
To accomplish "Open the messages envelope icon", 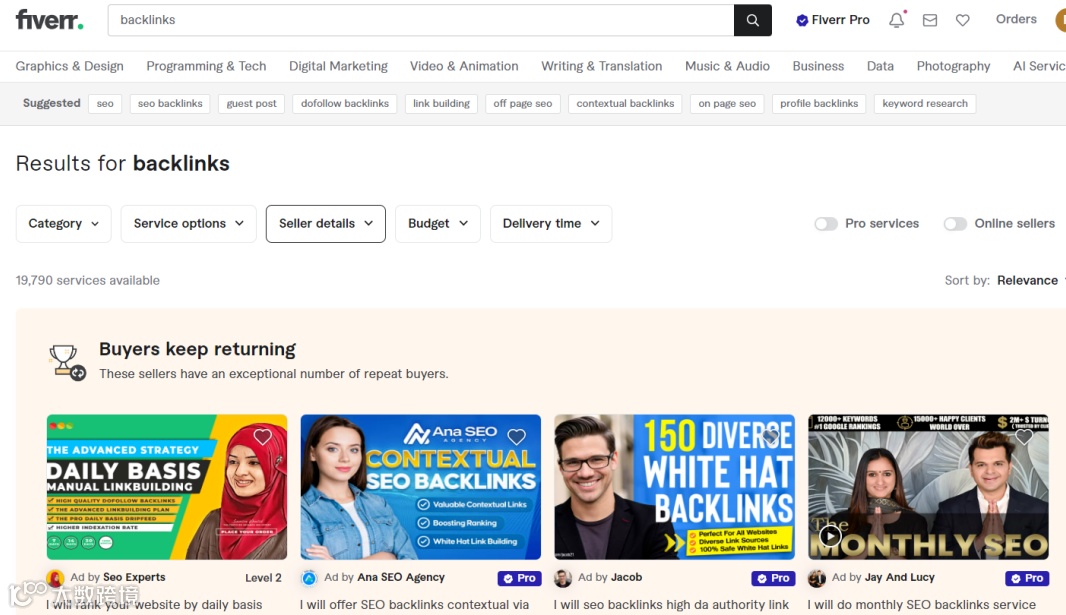I will pos(929,20).
